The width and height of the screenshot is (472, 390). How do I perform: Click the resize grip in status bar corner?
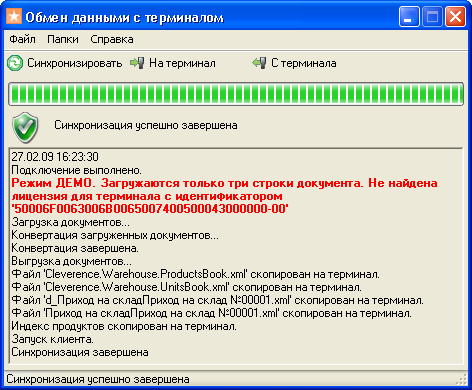[461, 379]
